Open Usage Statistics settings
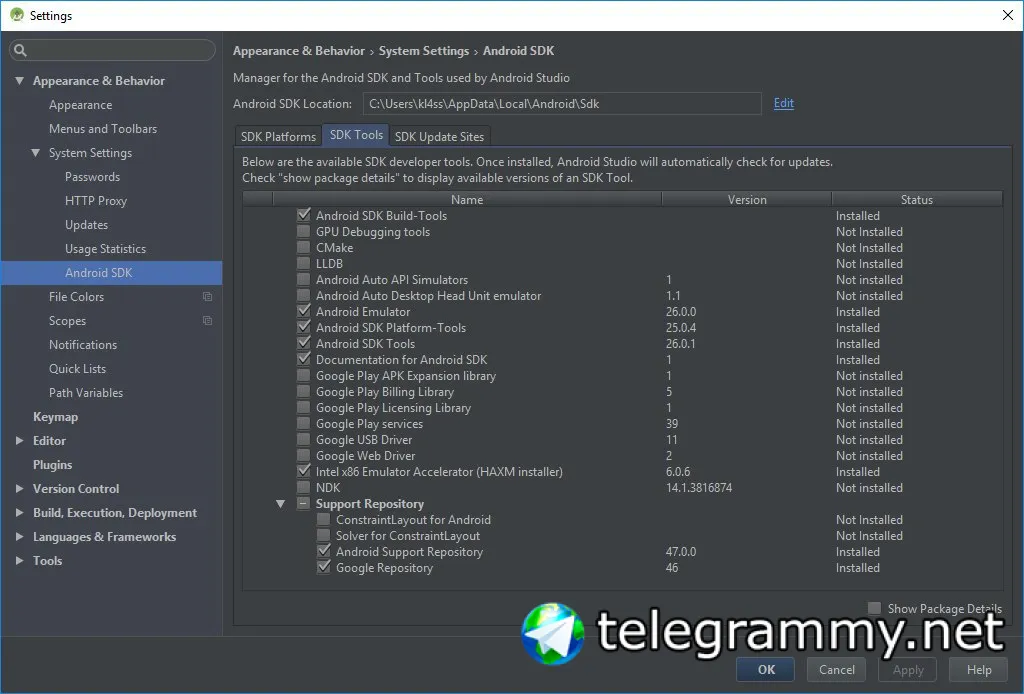The height and width of the screenshot is (694, 1024). (x=105, y=249)
